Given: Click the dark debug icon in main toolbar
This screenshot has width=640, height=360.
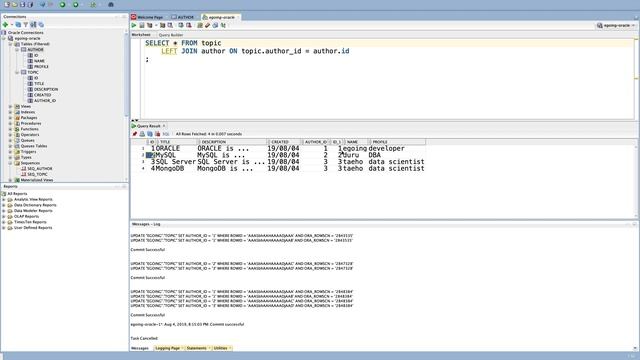Looking at the screenshot, I should pyautogui.click(x=111, y=4).
